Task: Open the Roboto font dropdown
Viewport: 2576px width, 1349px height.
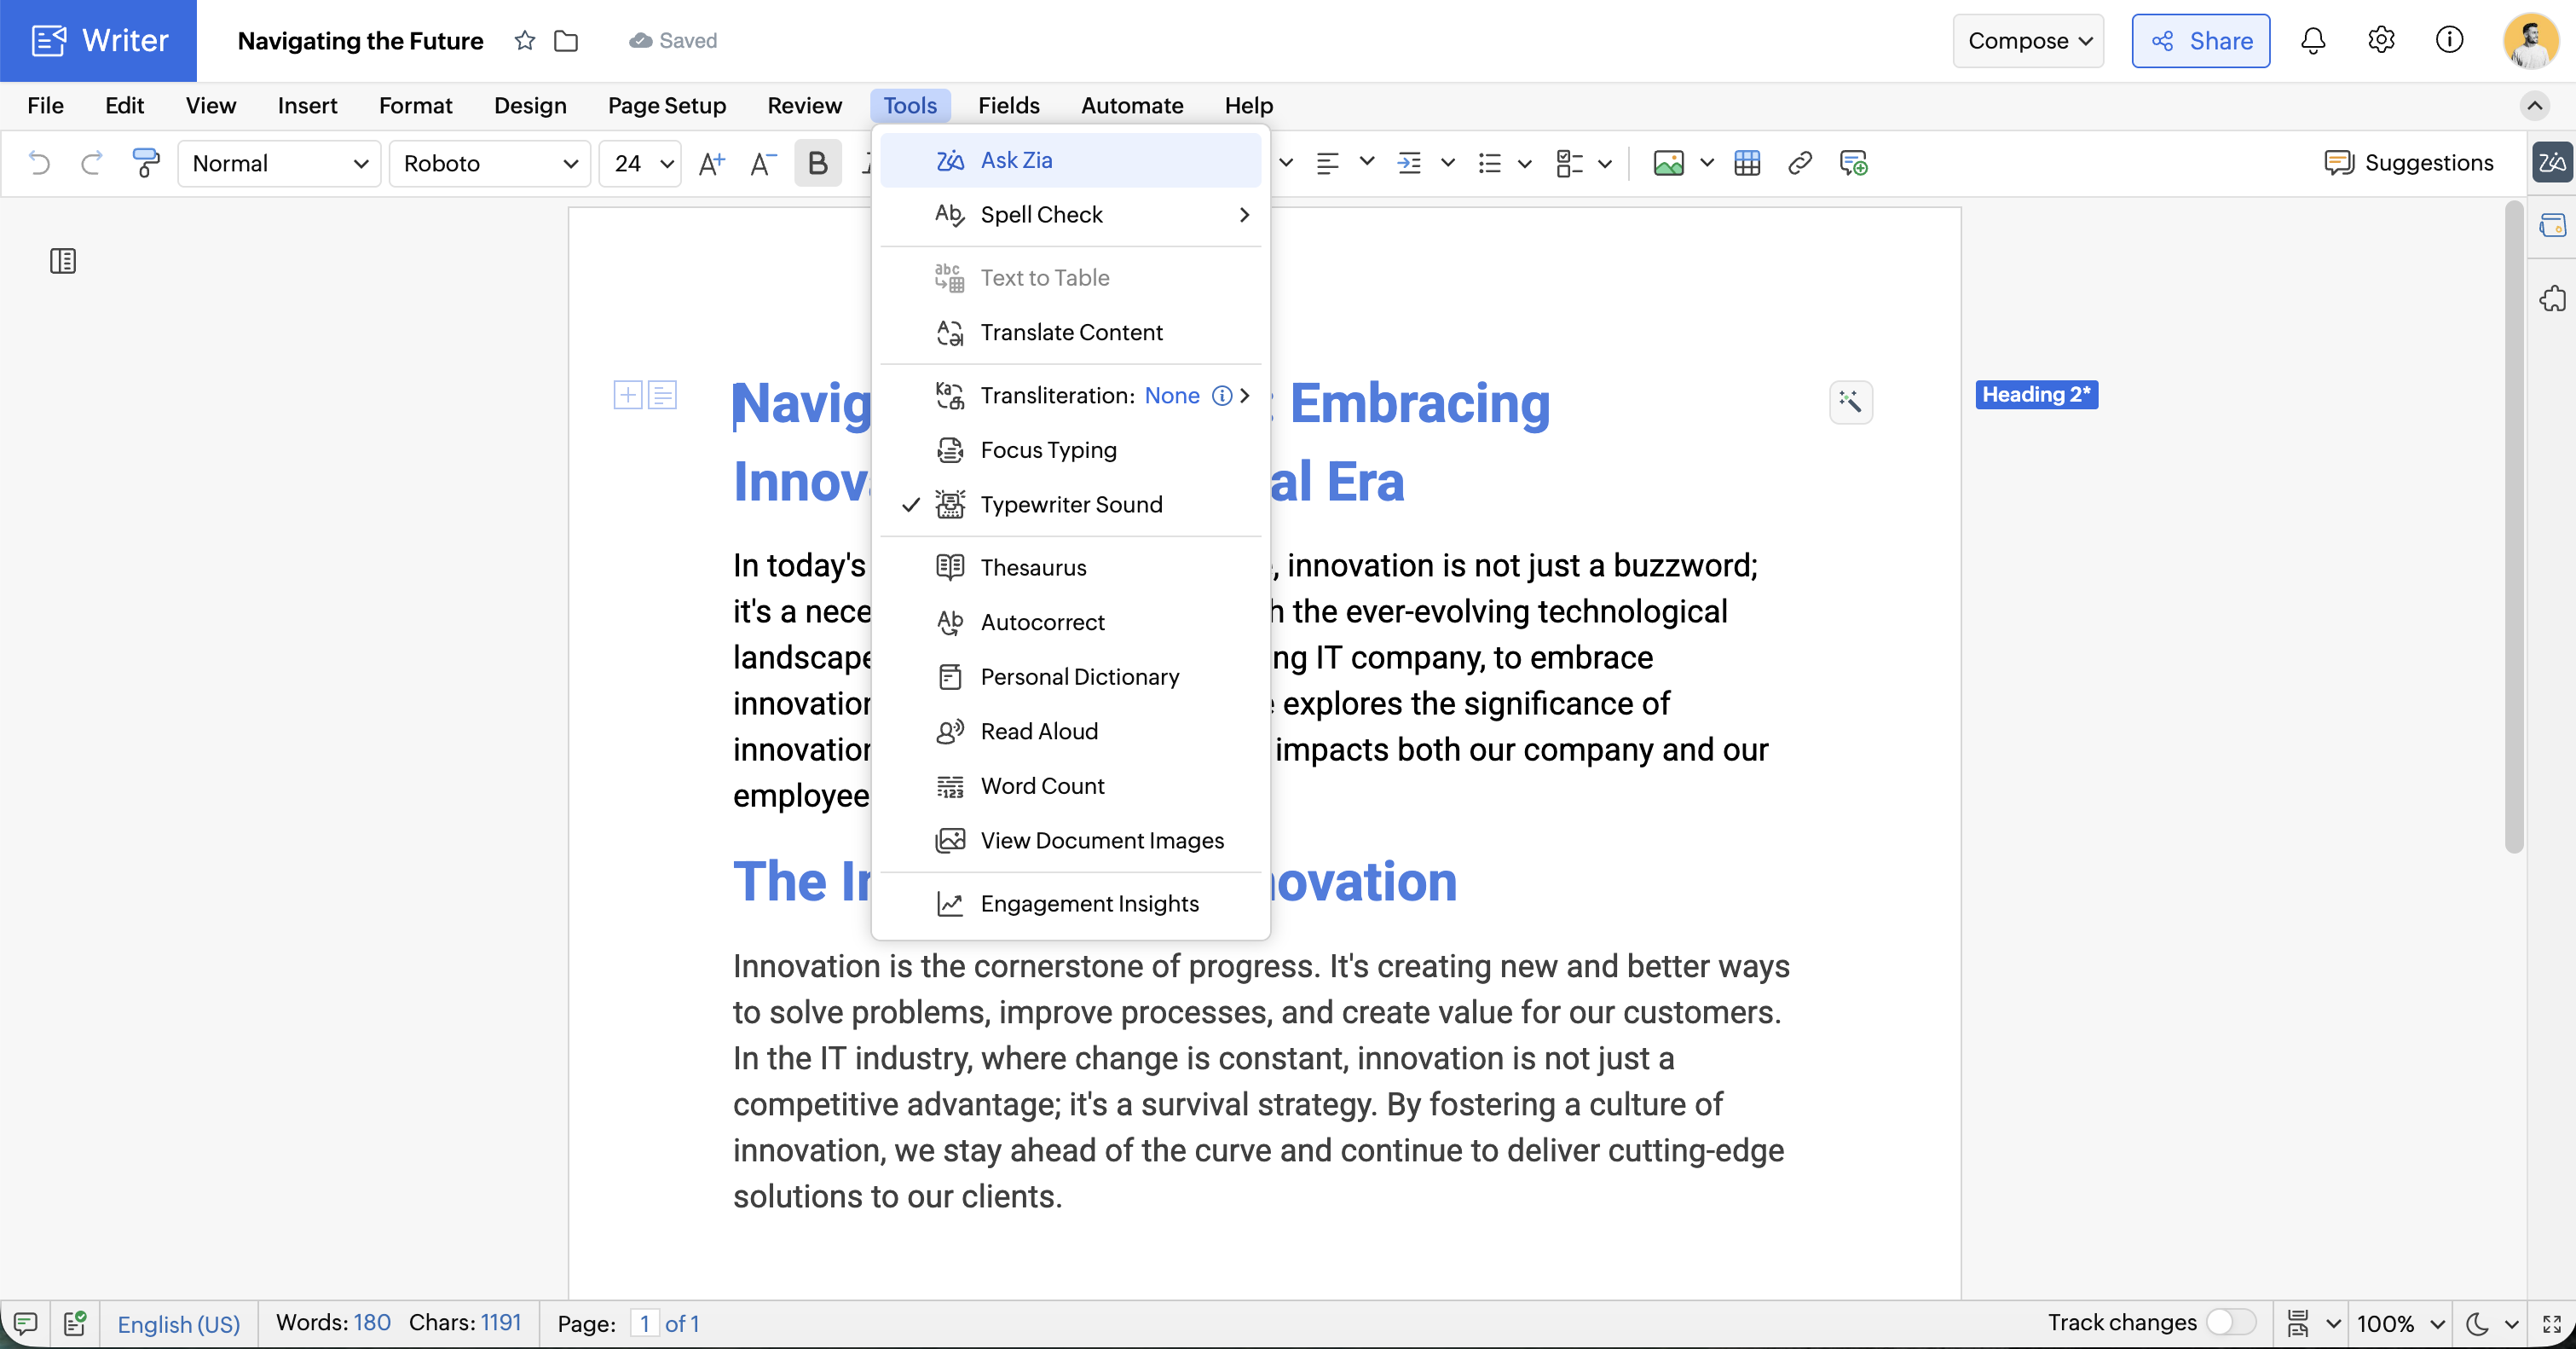Action: point(489,163)
